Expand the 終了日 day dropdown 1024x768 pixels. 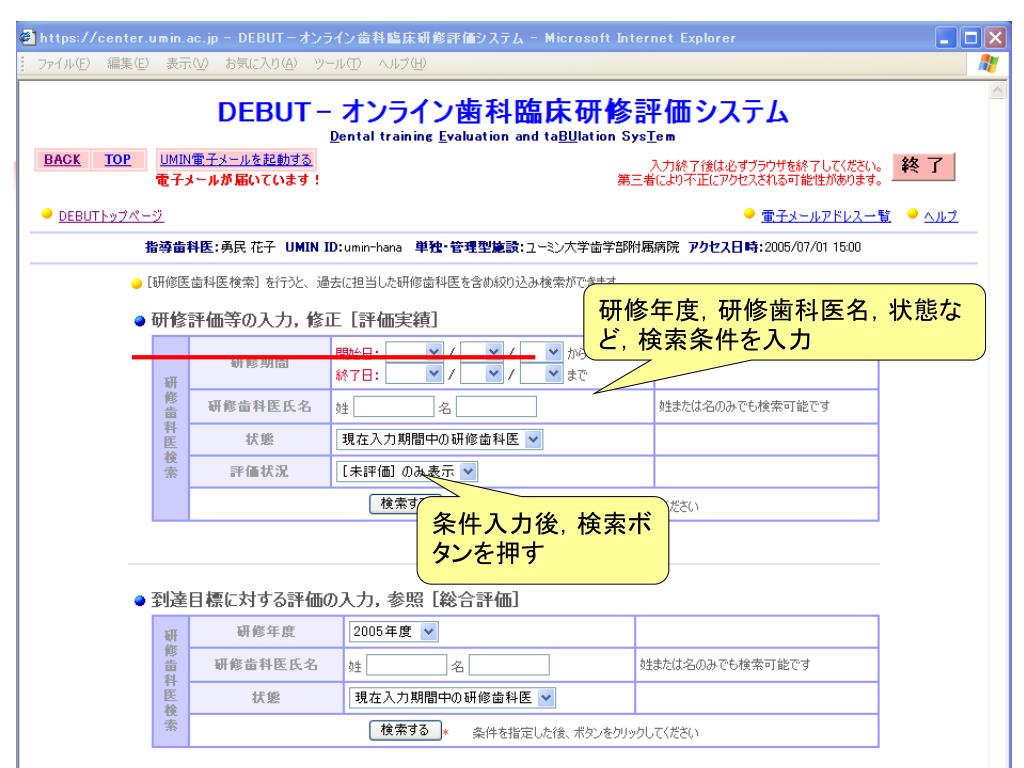[x=541, y=374]
